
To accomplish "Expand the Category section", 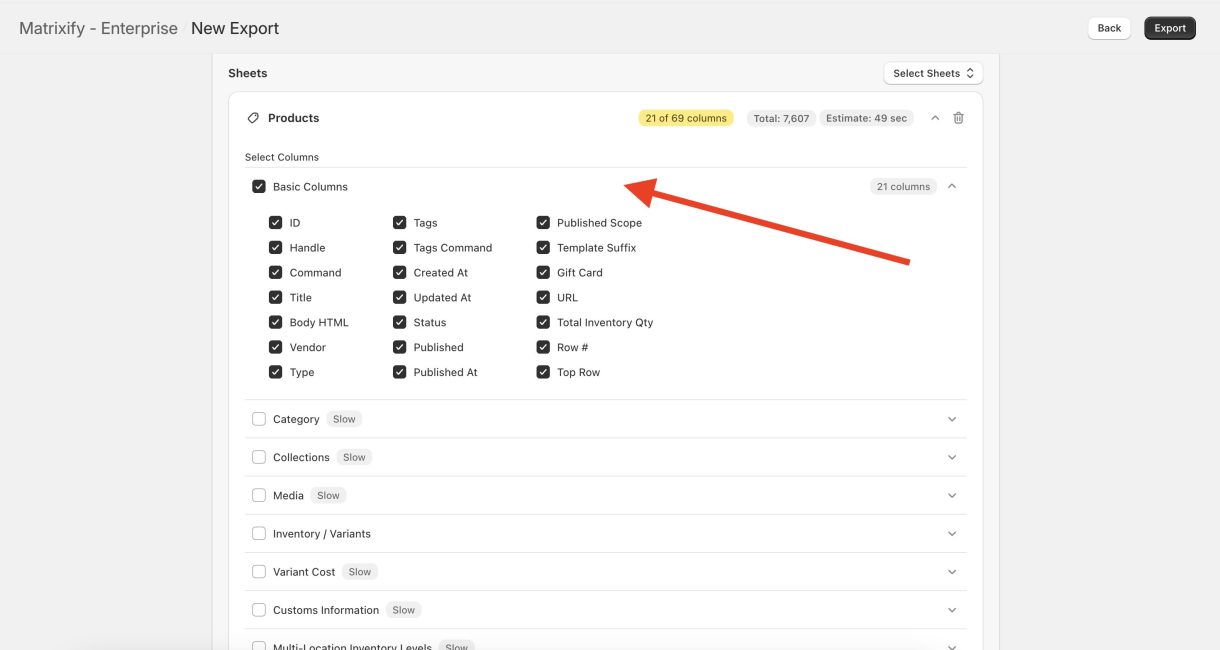I will point(951,418).
